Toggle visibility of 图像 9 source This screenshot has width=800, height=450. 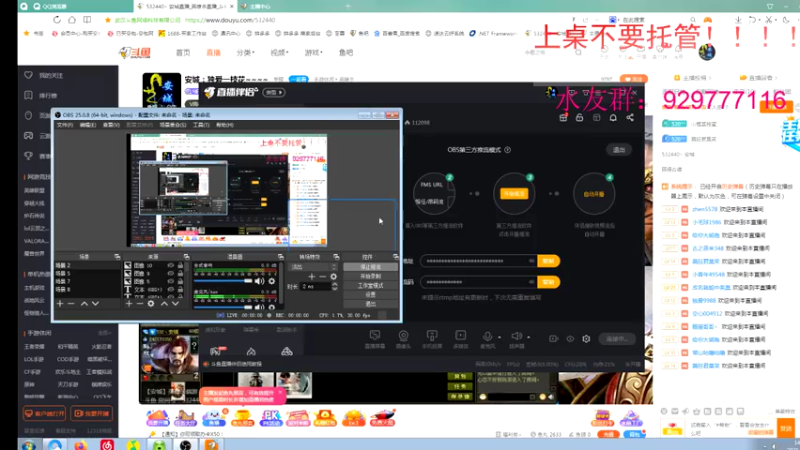[x=171, y=273]
